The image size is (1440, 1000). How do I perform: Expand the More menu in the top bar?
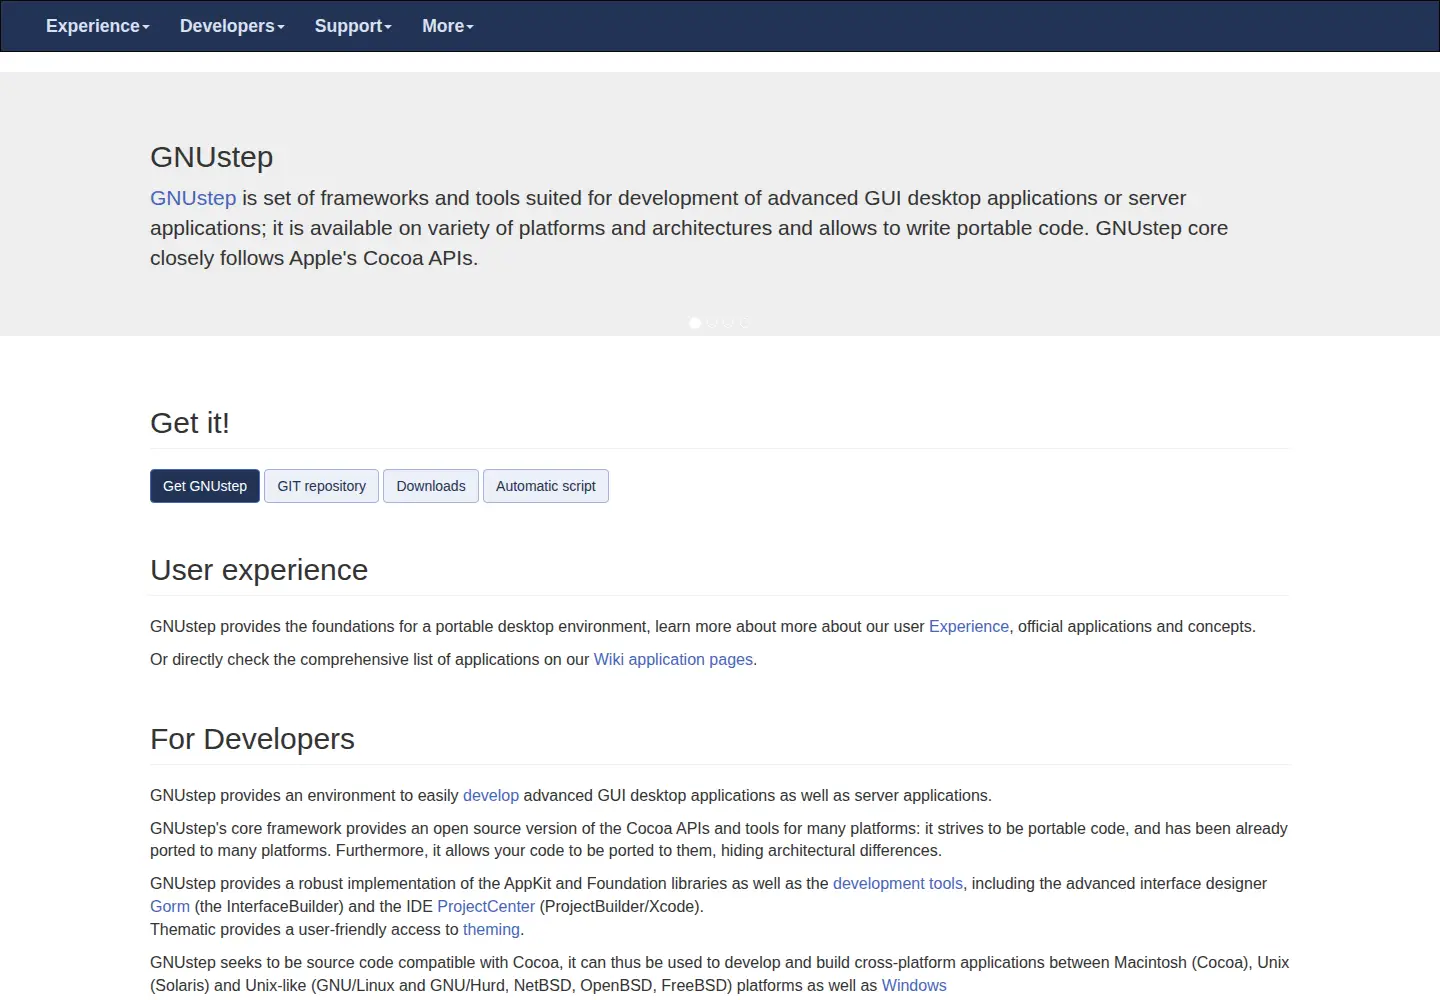pyautogui.click(x=448, y=26)
